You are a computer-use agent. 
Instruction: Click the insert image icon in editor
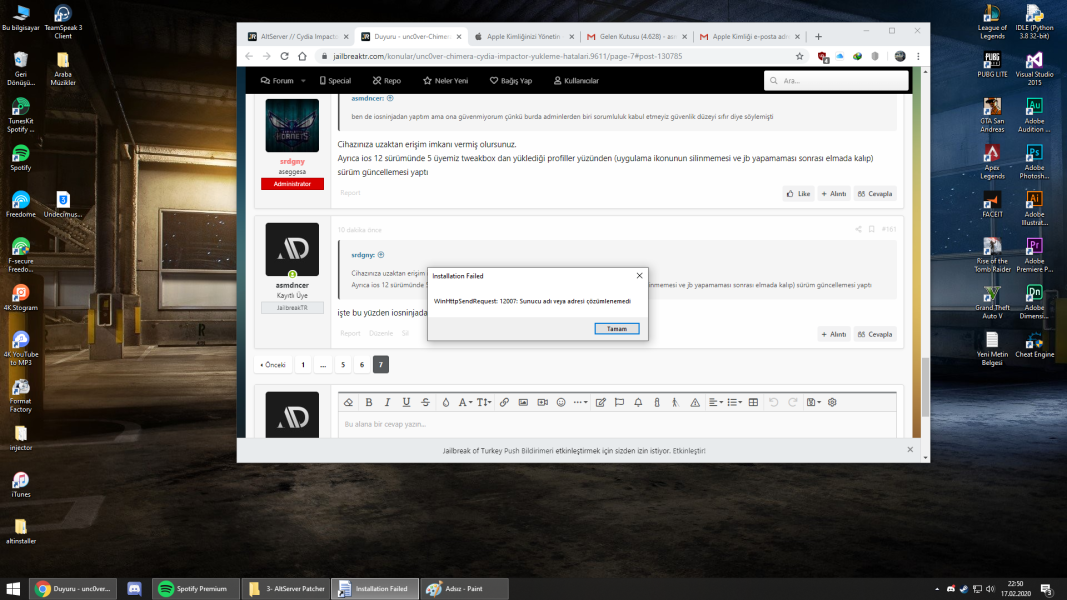coord(523,402)
